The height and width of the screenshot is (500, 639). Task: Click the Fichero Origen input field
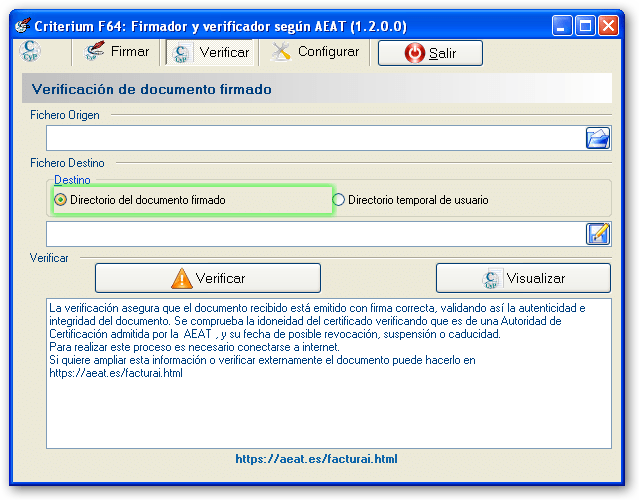[x=316, y=138]
